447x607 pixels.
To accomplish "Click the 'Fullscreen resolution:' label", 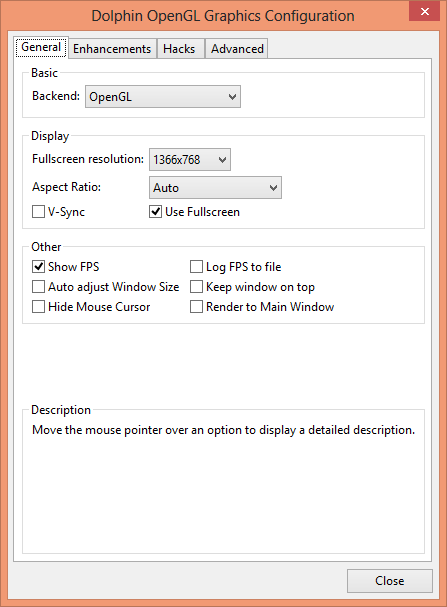I will click(x=88, y=159).
